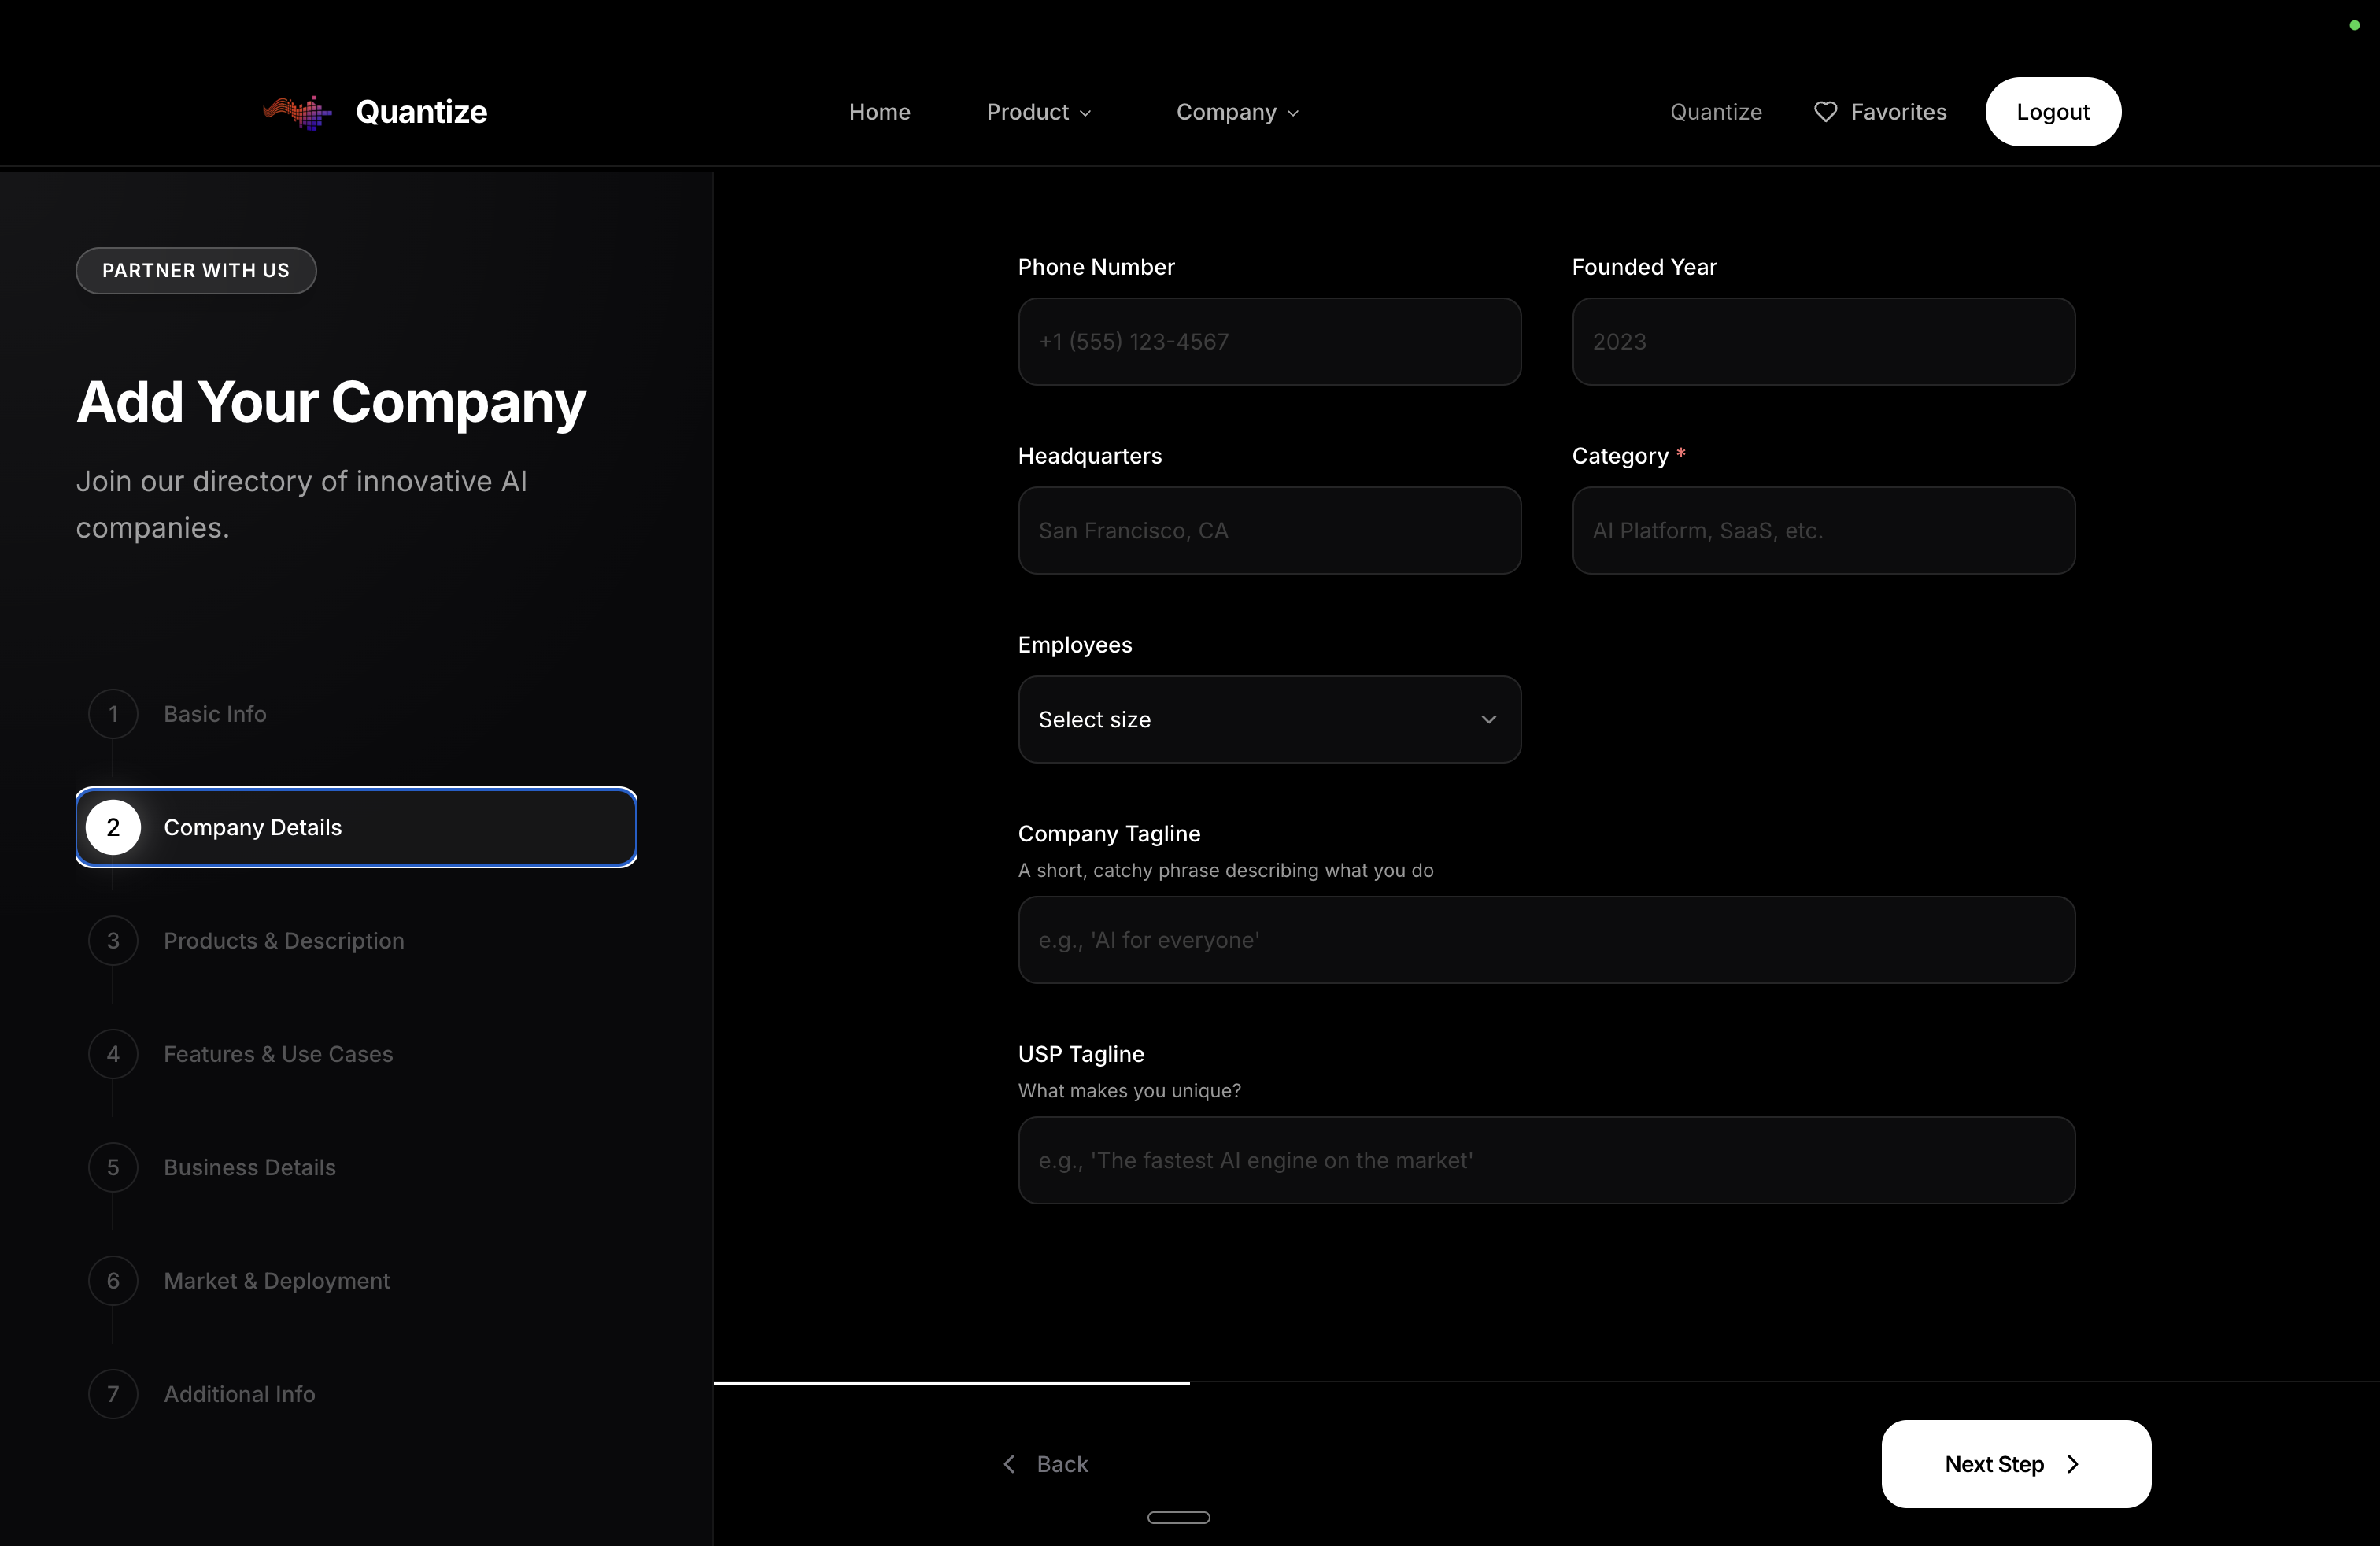
Task: Click the Favorites heart icon
Action: coord(1826,112)
